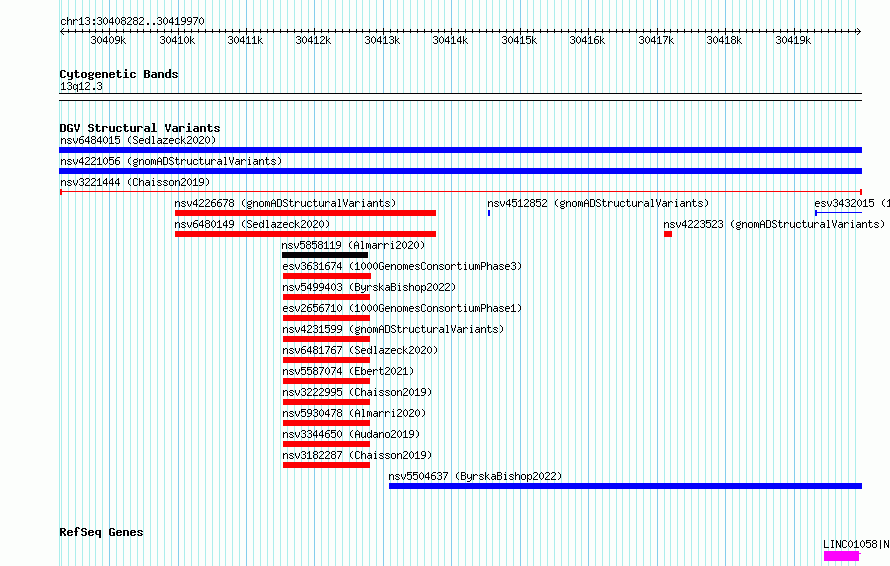The height and width of the screenshot is (566, 890).
Task: Click the red bar under nsv6480149
Action: (305, 234)
